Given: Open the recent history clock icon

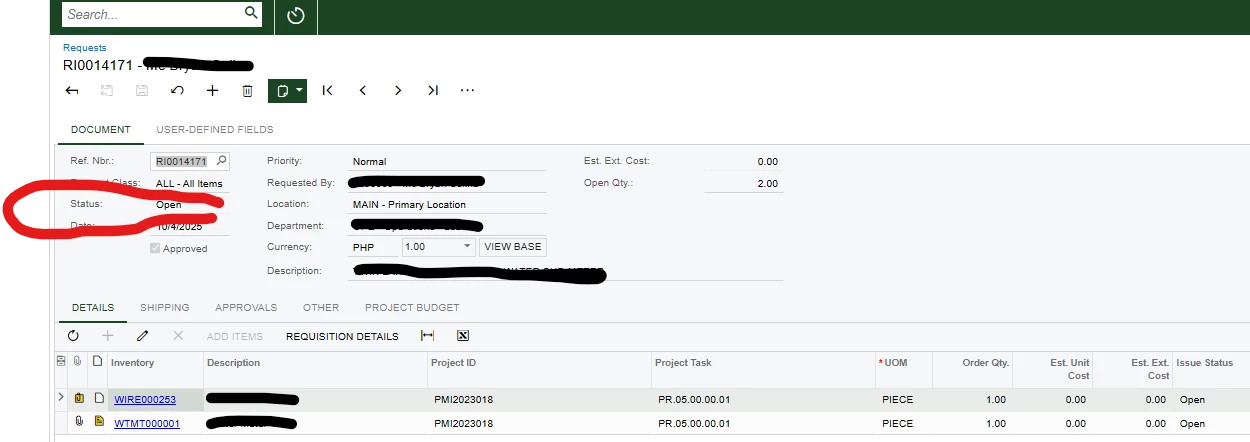Looking at the screenshot, I should pos(295,16).
